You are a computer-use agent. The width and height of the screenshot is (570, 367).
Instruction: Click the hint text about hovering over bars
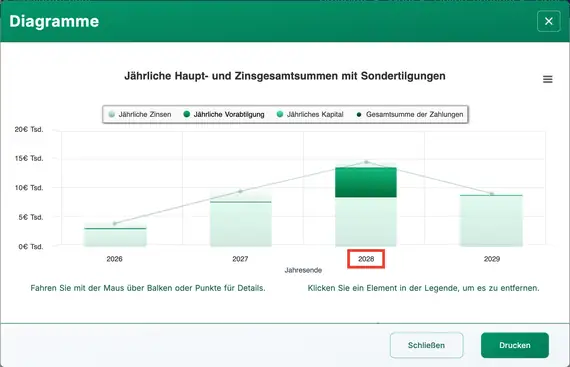click(x=148, y=288)
